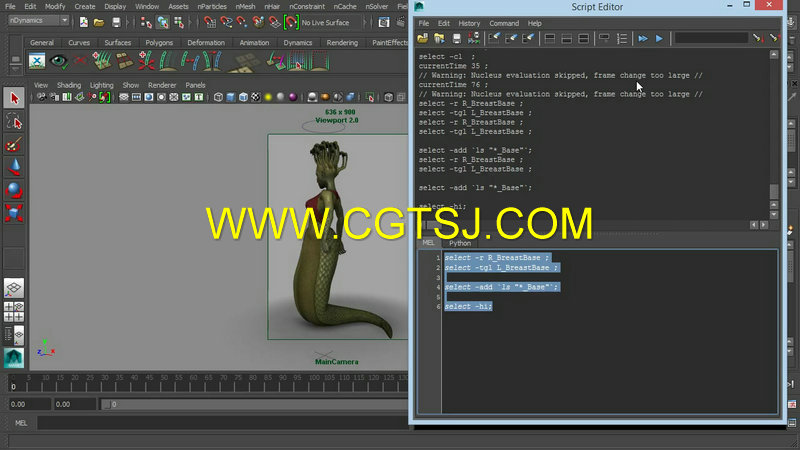Click the Clear All broom icon
This screenshot has width=800, height=450.
coord(528,38)
